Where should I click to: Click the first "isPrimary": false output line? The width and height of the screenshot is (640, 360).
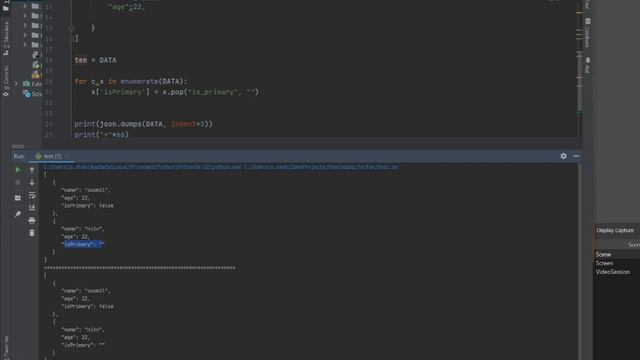87,206
